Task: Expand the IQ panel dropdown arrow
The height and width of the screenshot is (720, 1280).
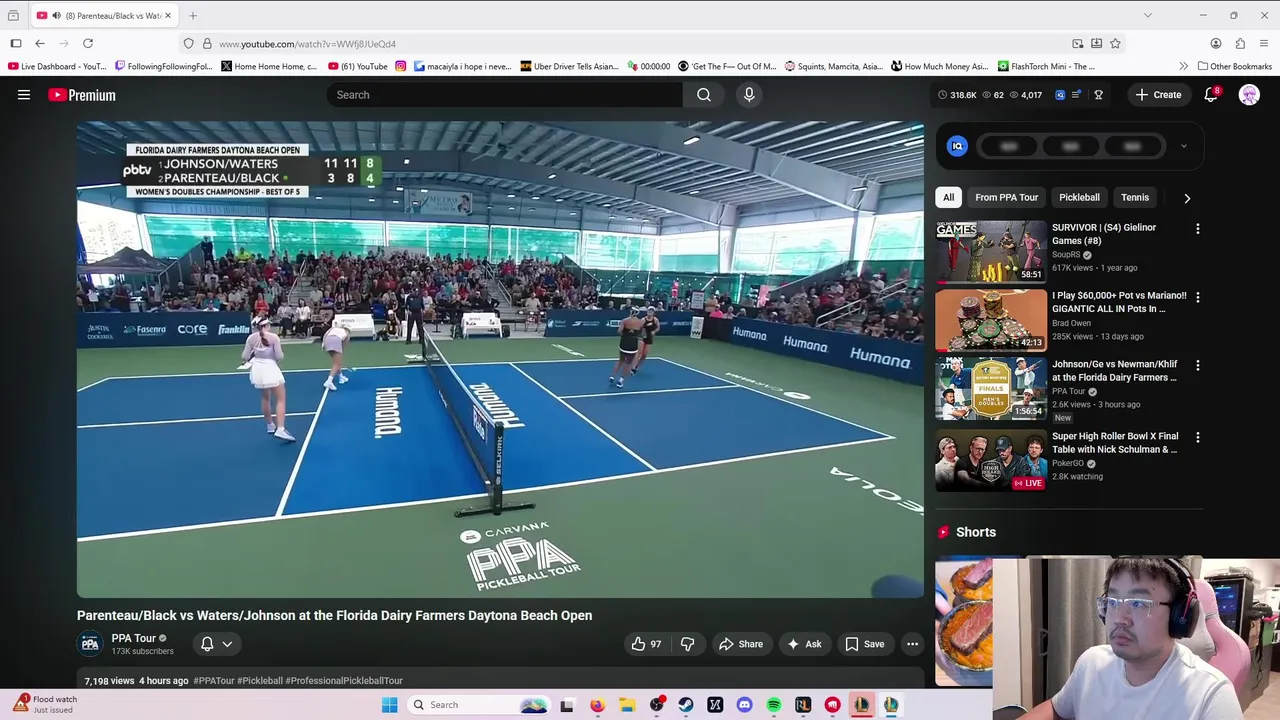Action: (x=1184, y=146)
